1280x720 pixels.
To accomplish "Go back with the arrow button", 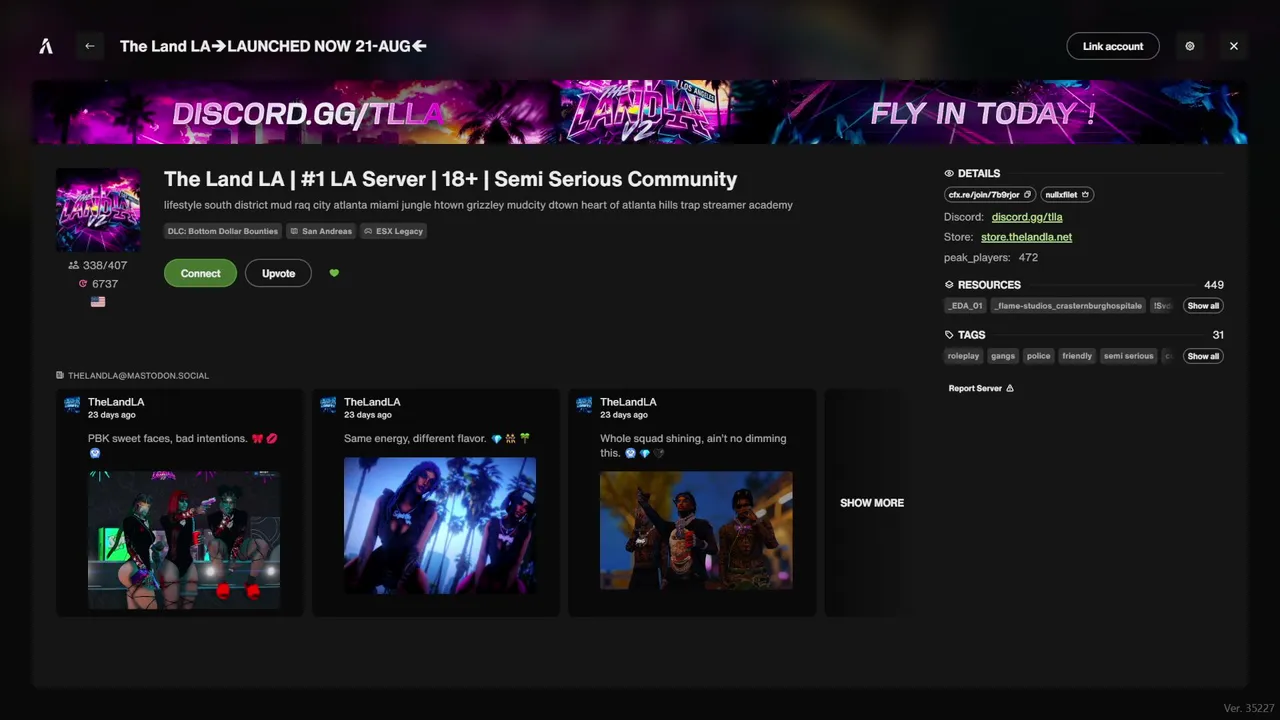I will (x=90, y=46).
